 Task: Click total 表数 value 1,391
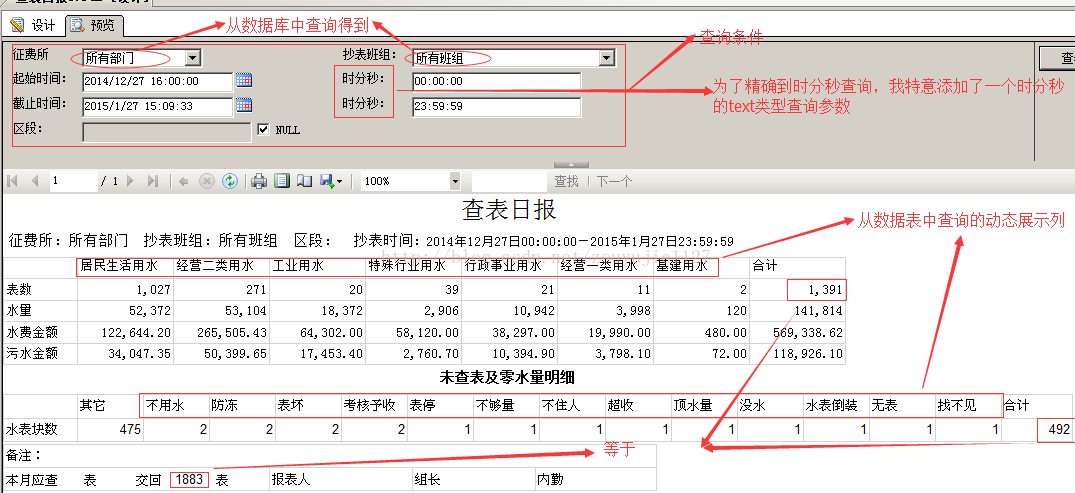coord(823,290)
